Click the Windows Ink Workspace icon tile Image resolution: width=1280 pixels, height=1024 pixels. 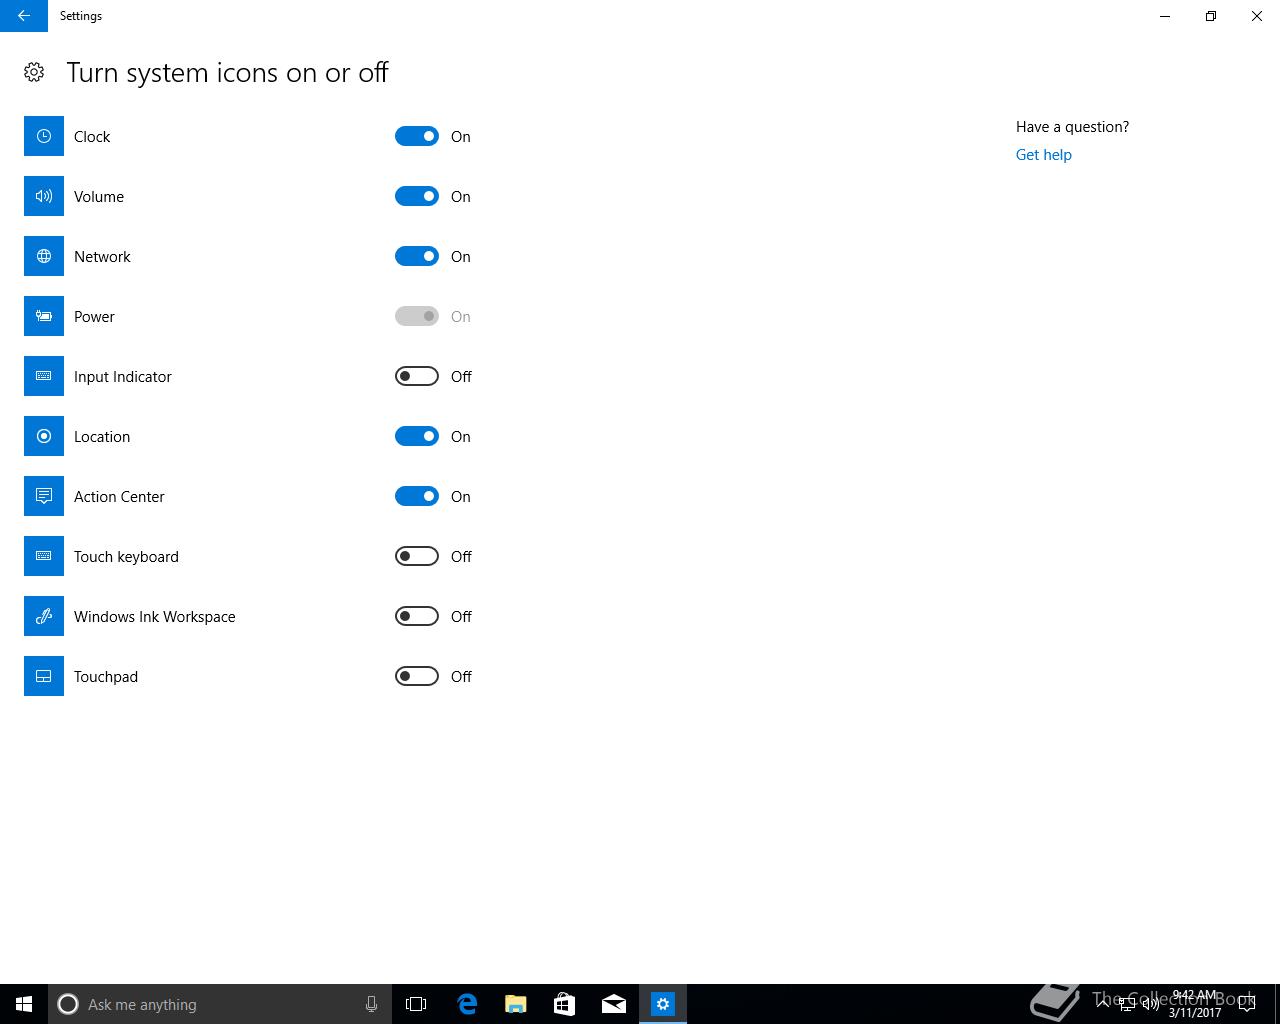point(44,616)
